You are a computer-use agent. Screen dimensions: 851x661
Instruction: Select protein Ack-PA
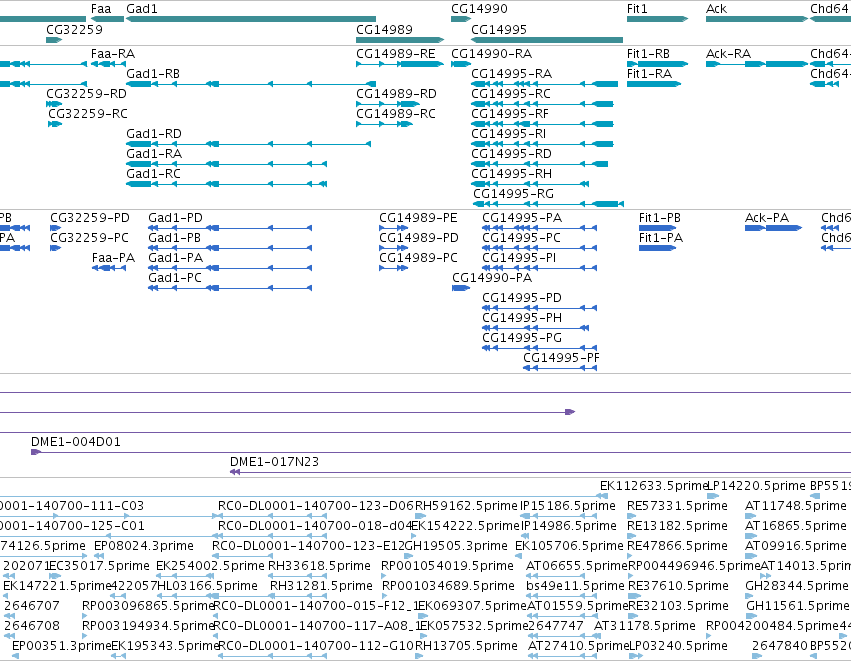coord(773,228)
